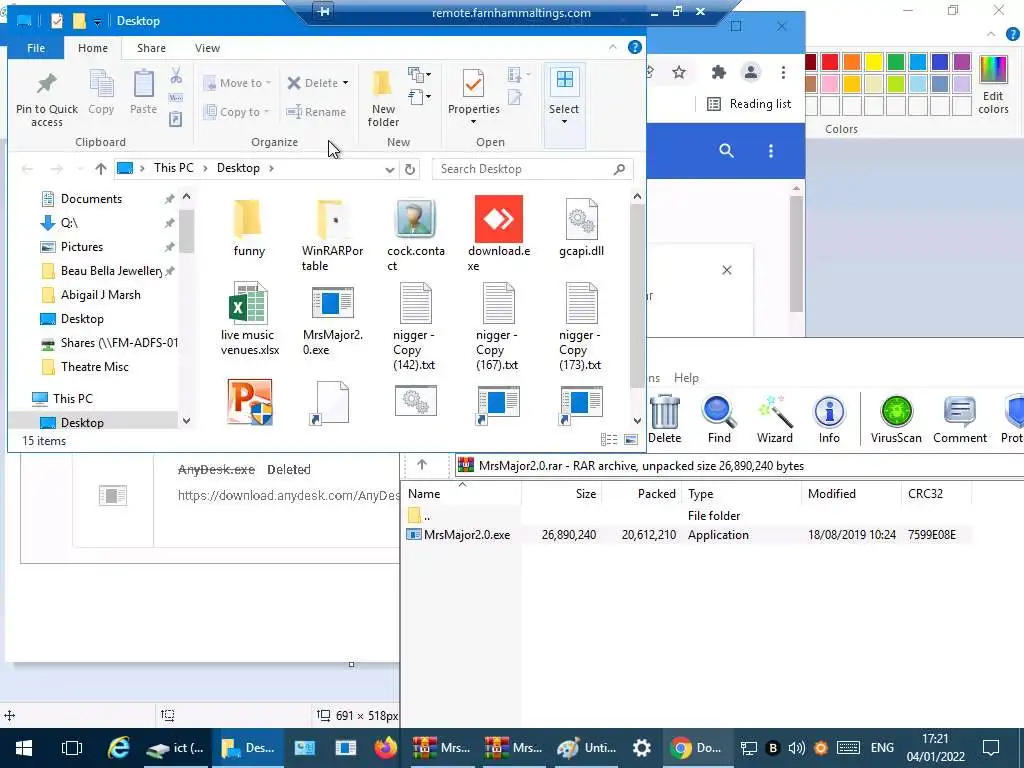Switch to the View ribbon tab
Image resolution: width=1024 pixels, height=768 pixels.
207,48
